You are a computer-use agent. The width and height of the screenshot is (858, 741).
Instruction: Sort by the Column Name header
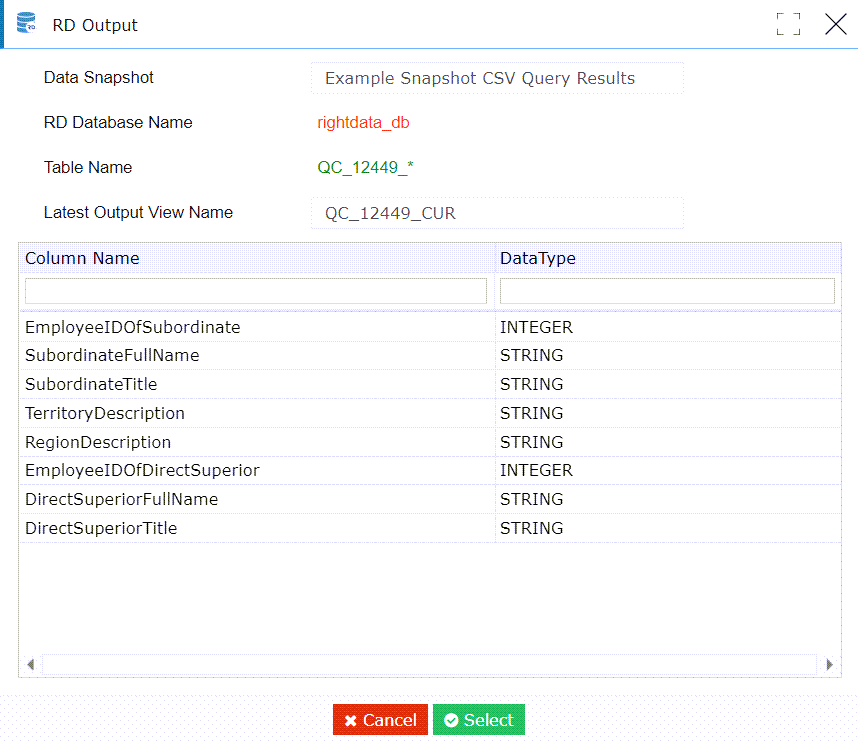point(82,258)
